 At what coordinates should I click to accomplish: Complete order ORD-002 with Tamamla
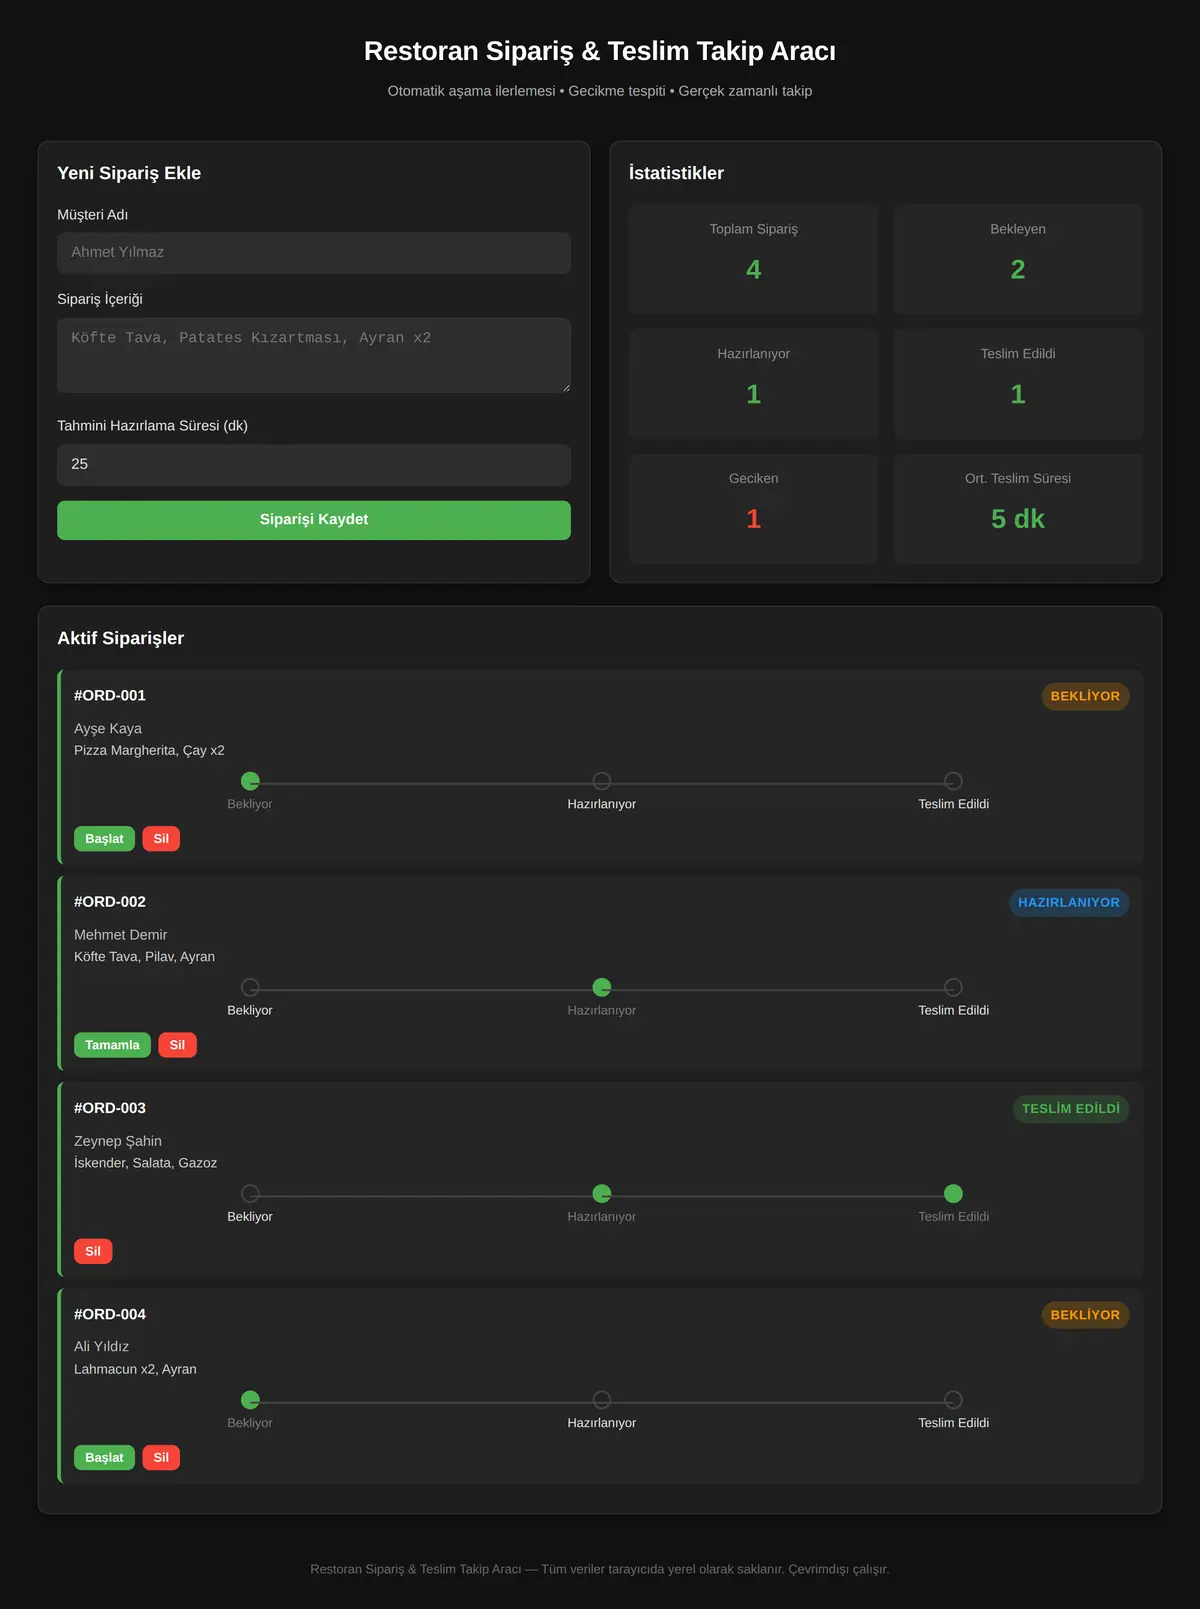pos(112,1045)
